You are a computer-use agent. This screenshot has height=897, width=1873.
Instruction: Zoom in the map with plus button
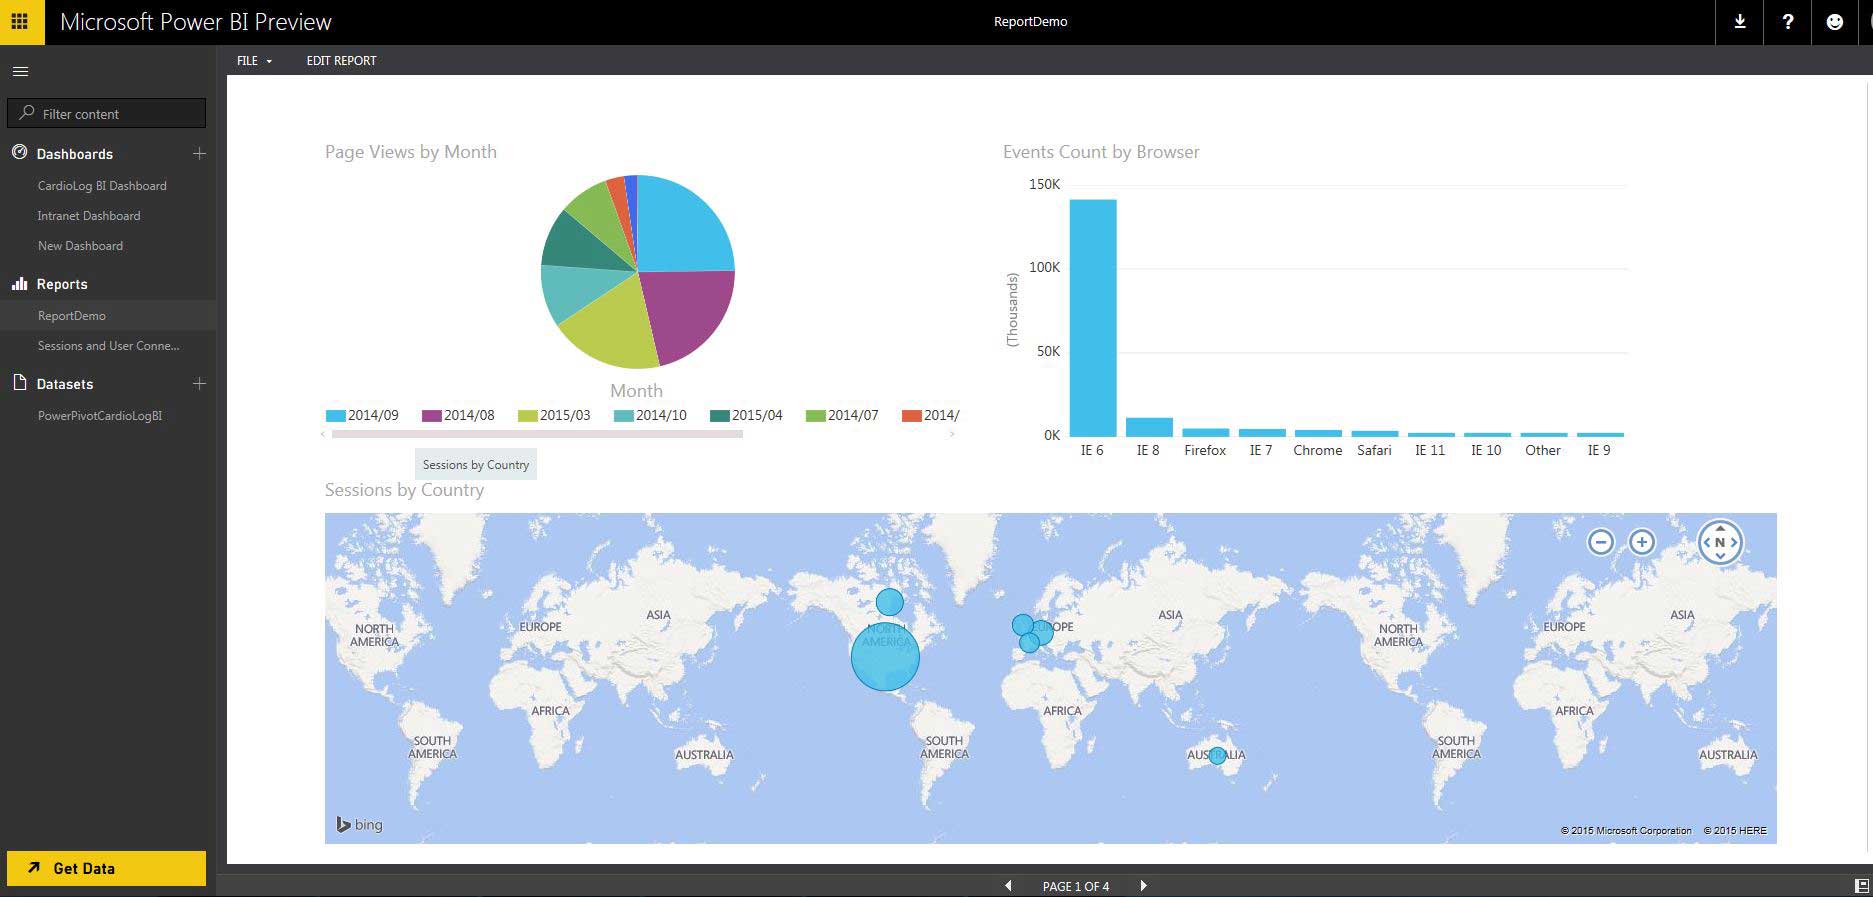coord(1642,542)
